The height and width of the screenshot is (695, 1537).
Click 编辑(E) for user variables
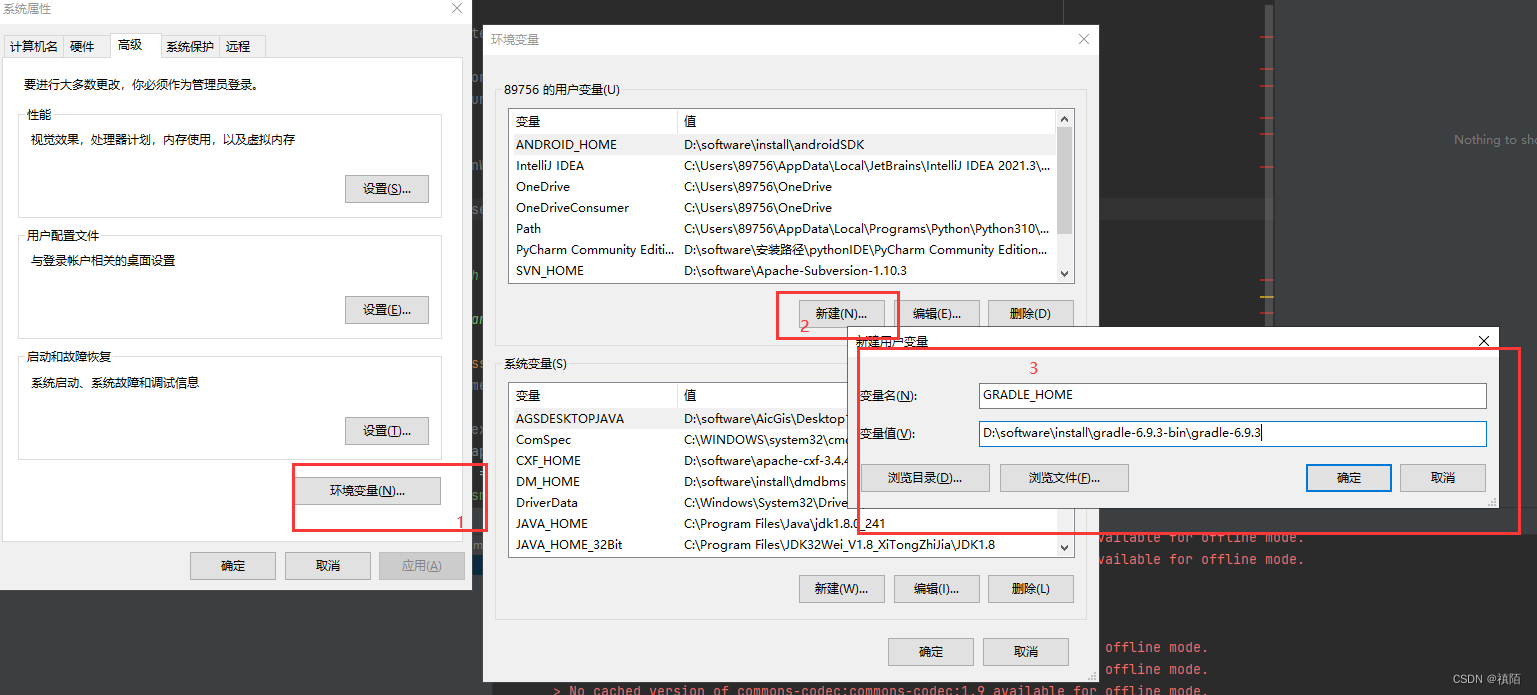coord(937,313)
